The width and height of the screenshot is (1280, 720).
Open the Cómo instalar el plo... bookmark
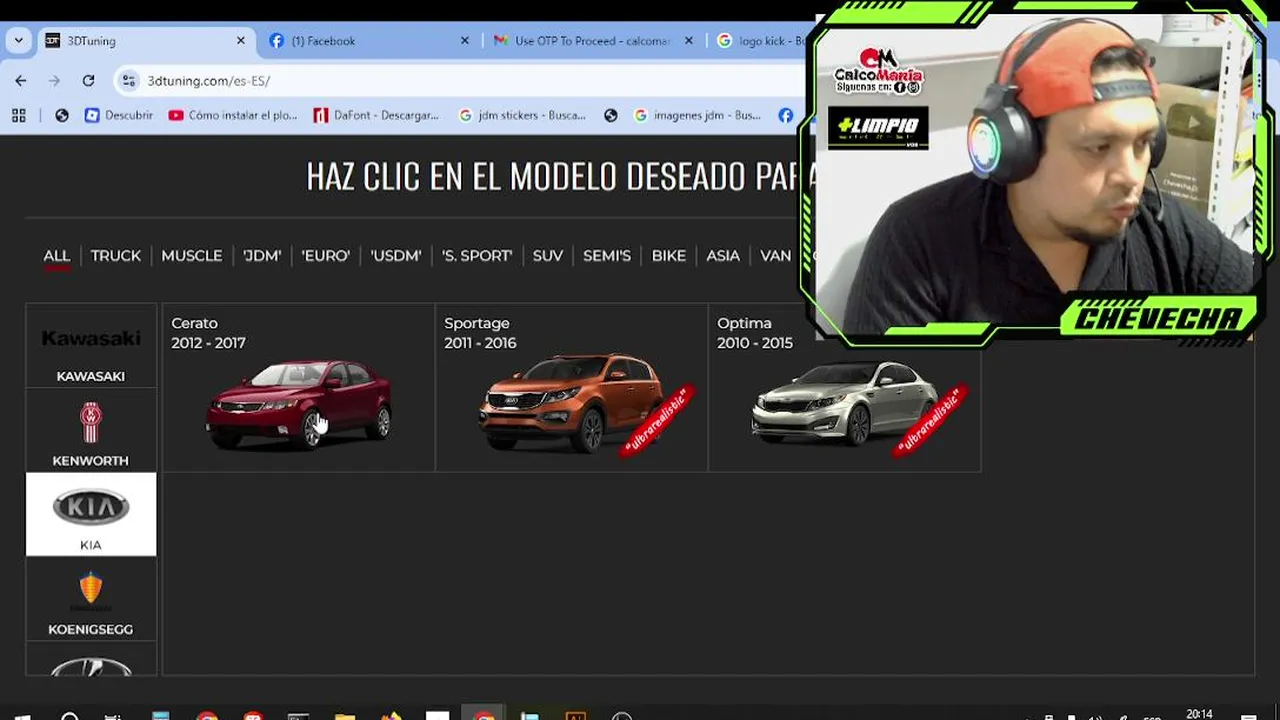point(233,115)
